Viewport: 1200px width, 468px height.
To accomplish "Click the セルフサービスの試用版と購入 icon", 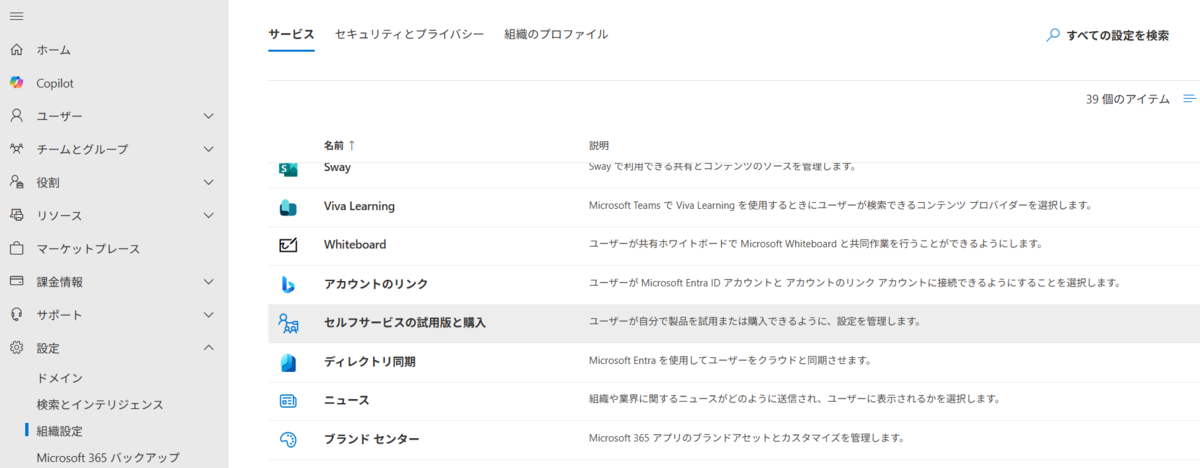I will click(x=288, y=323).
